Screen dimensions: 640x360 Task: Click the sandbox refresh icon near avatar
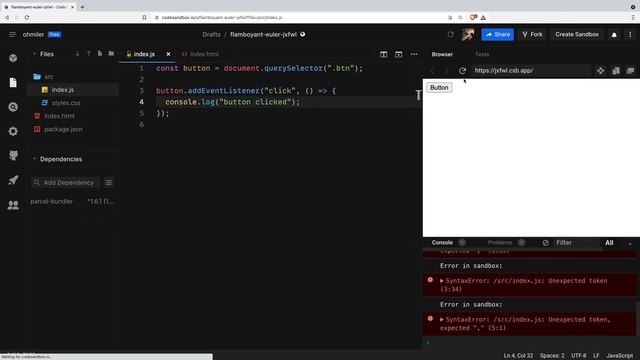(450, 35)
